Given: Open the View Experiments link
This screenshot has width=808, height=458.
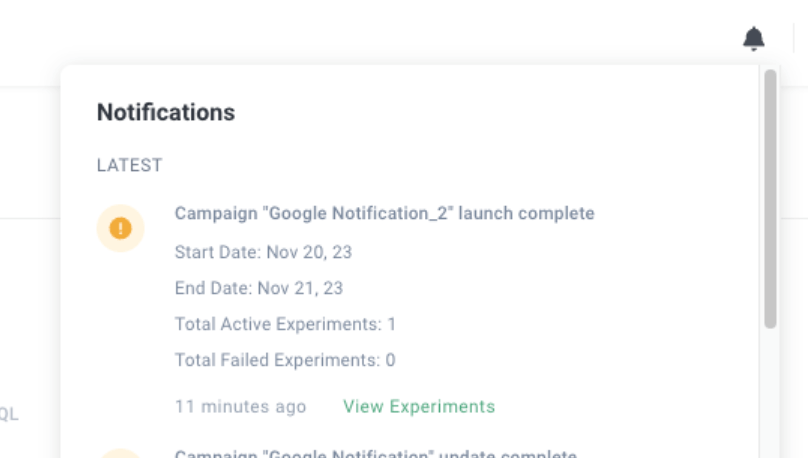Looking at the screenshot, I should (419, 406).
